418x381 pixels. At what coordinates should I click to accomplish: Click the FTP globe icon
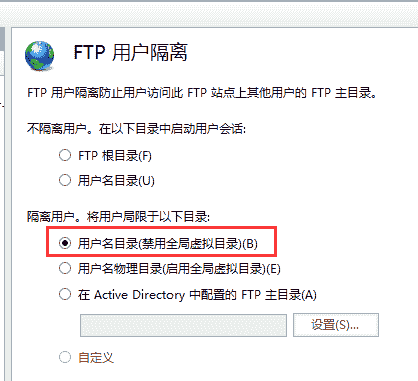(x=39, y=56)
